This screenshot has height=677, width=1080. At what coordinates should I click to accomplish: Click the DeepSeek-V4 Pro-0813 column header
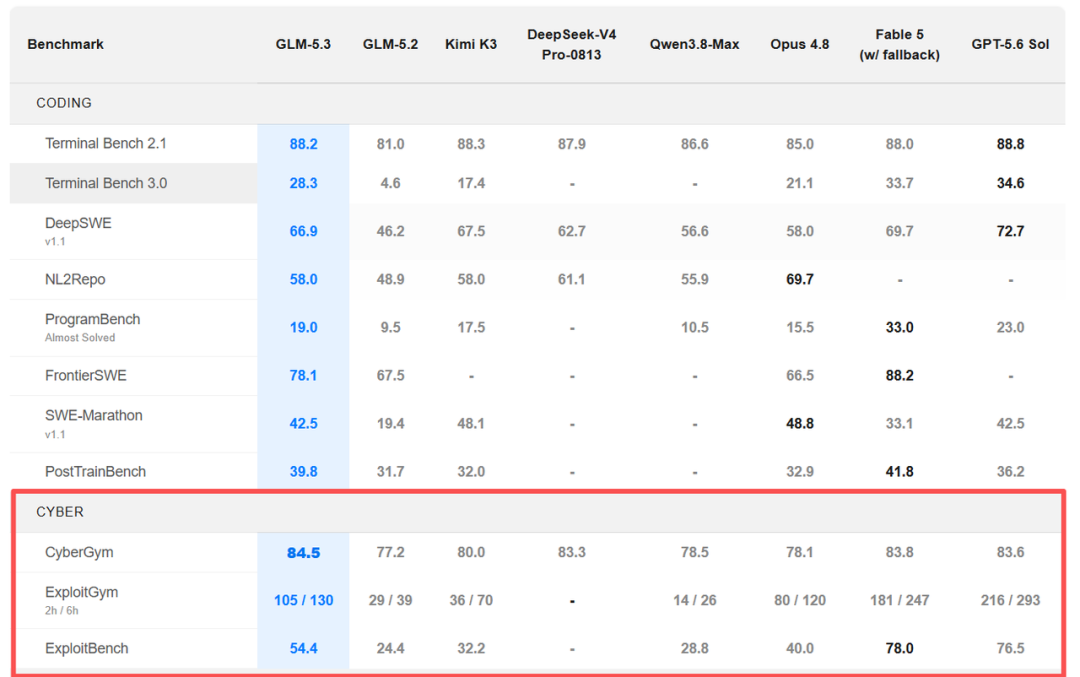[572, 44]
